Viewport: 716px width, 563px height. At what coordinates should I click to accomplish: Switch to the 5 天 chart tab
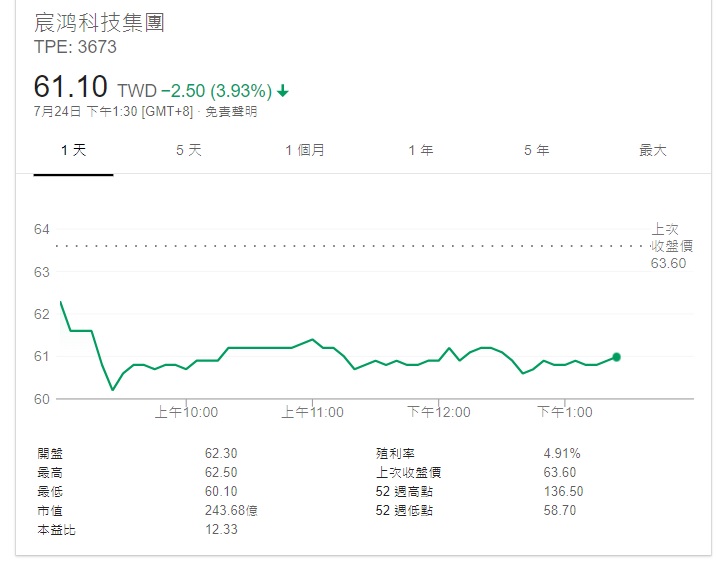[x=189, y=150]
